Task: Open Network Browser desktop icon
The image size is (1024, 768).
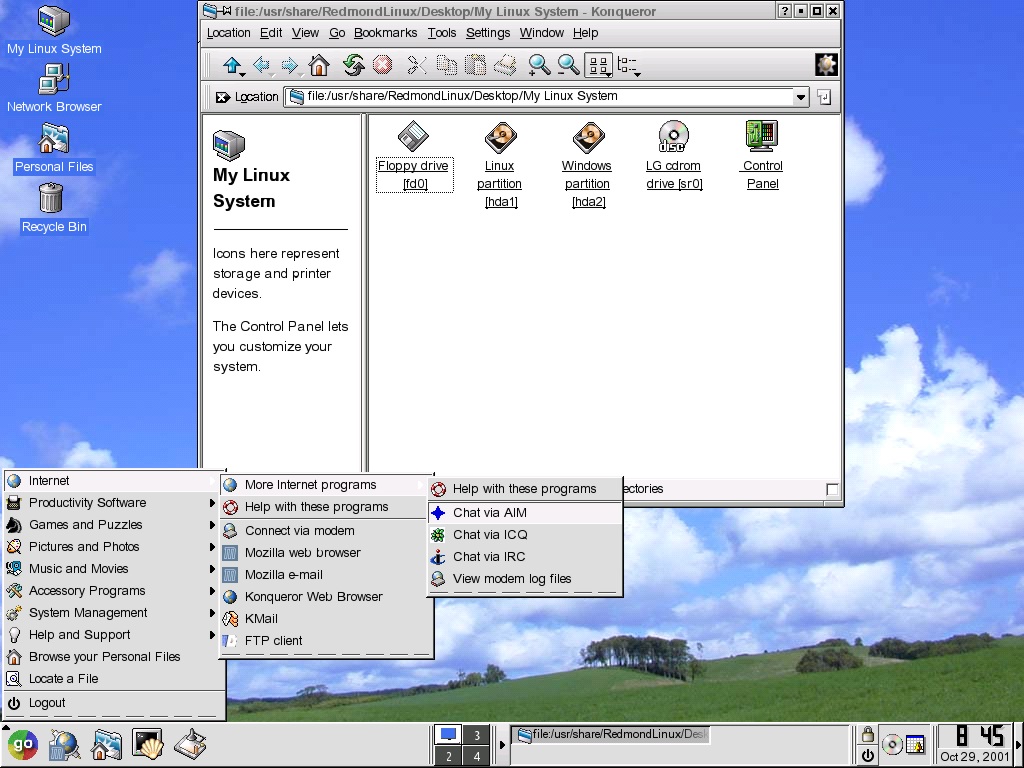Action: pos(54,88)
